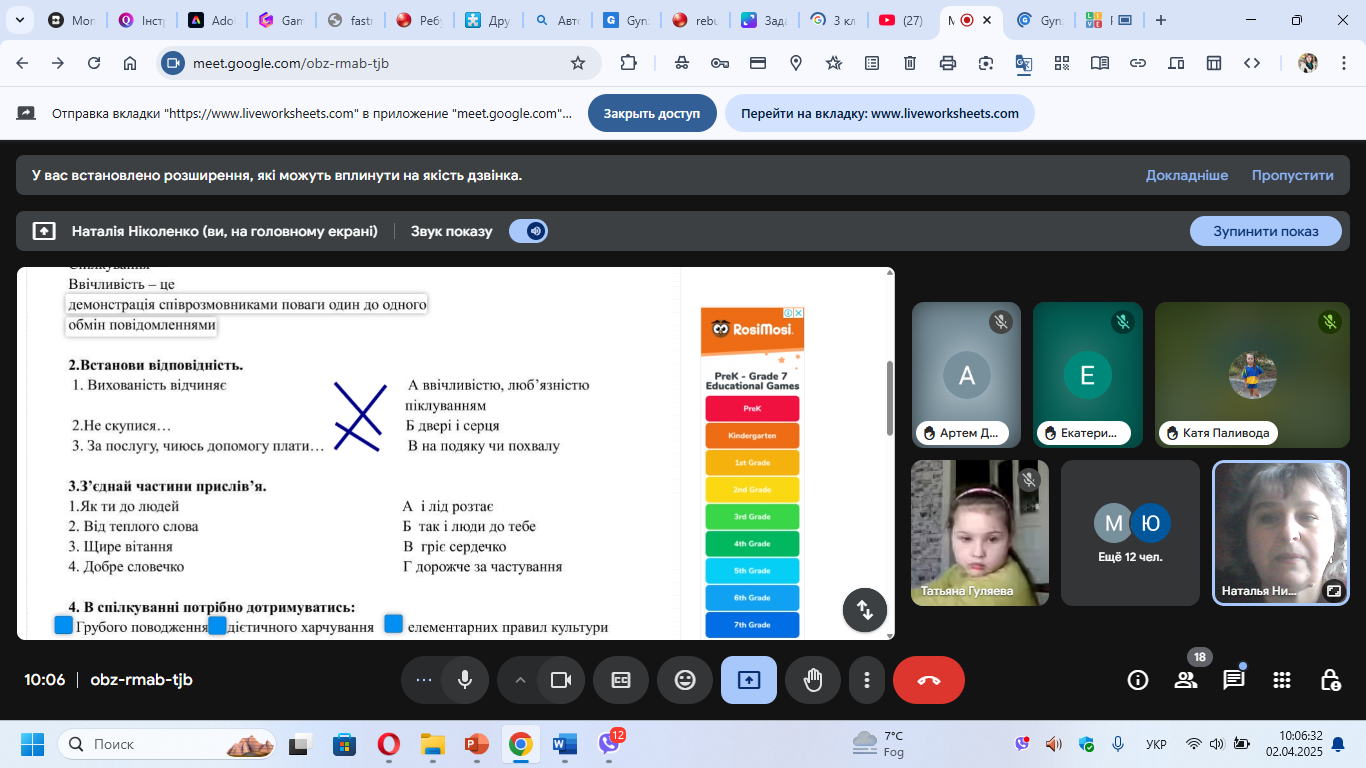Switch to the Друк browser tab
This screenshot has height=768, width=1366.
(x=487, y=20)
